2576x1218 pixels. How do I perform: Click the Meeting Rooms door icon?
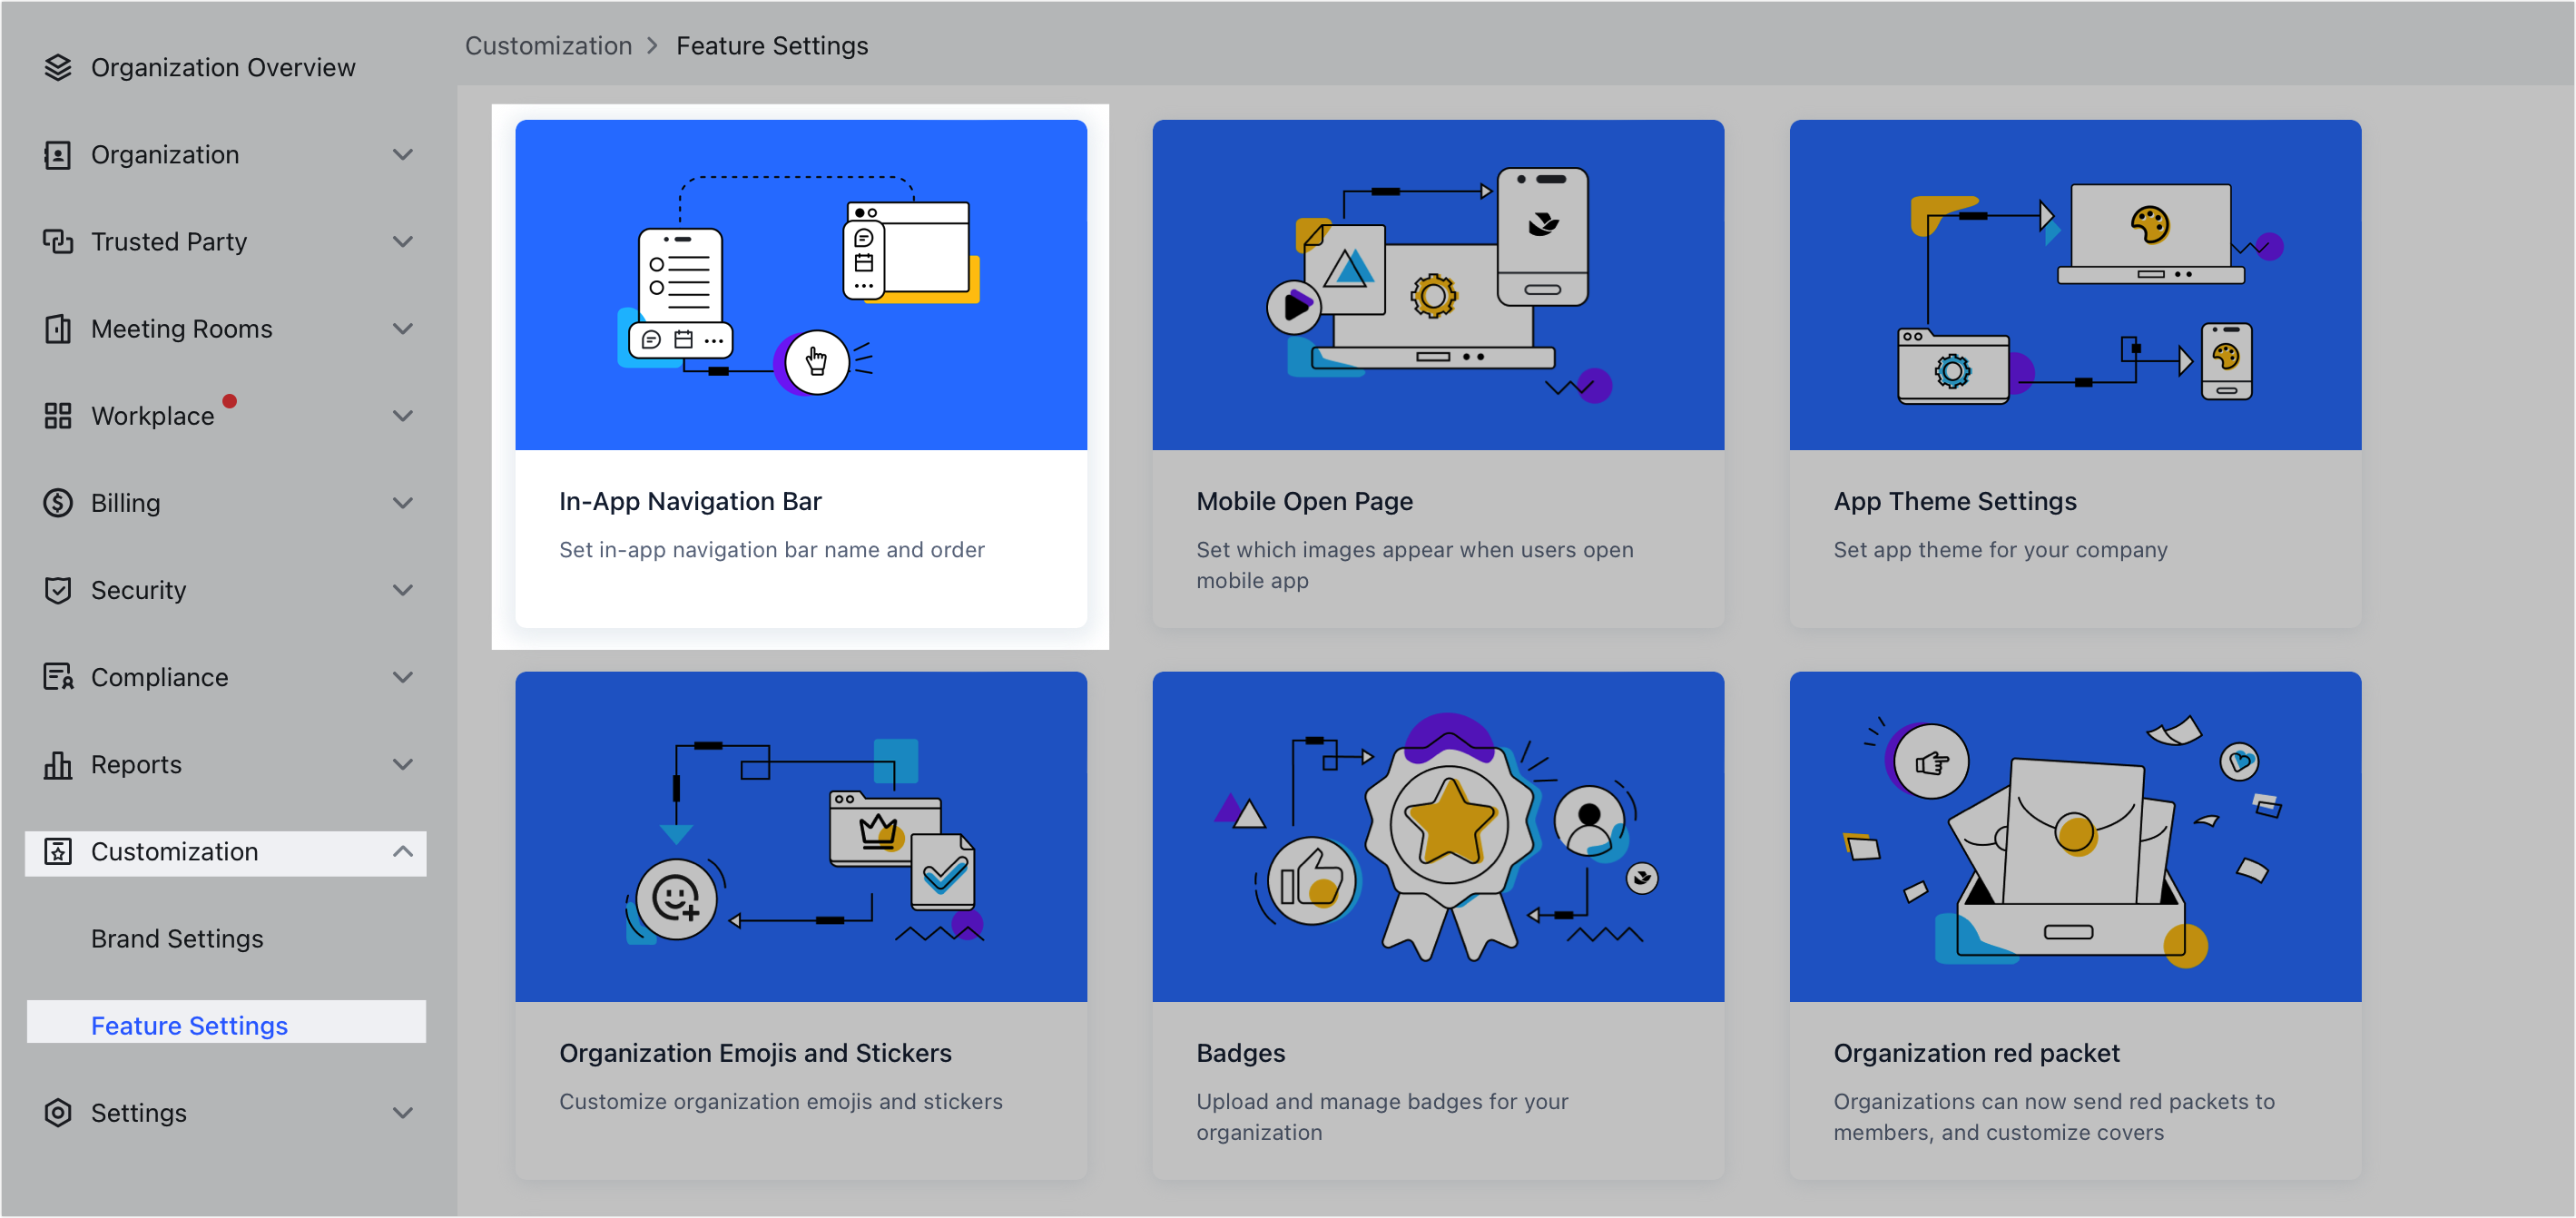(x=58, y=328)
